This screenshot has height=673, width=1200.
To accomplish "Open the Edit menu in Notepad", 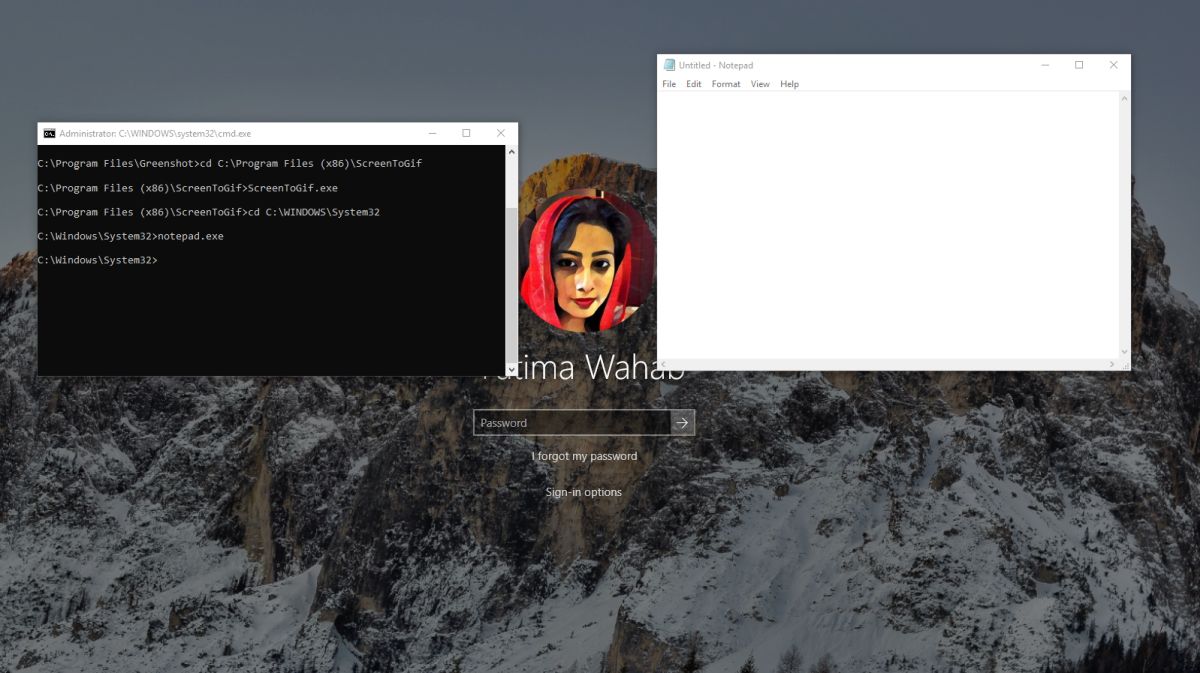I will pyautogui.click(x=693, y=84).
